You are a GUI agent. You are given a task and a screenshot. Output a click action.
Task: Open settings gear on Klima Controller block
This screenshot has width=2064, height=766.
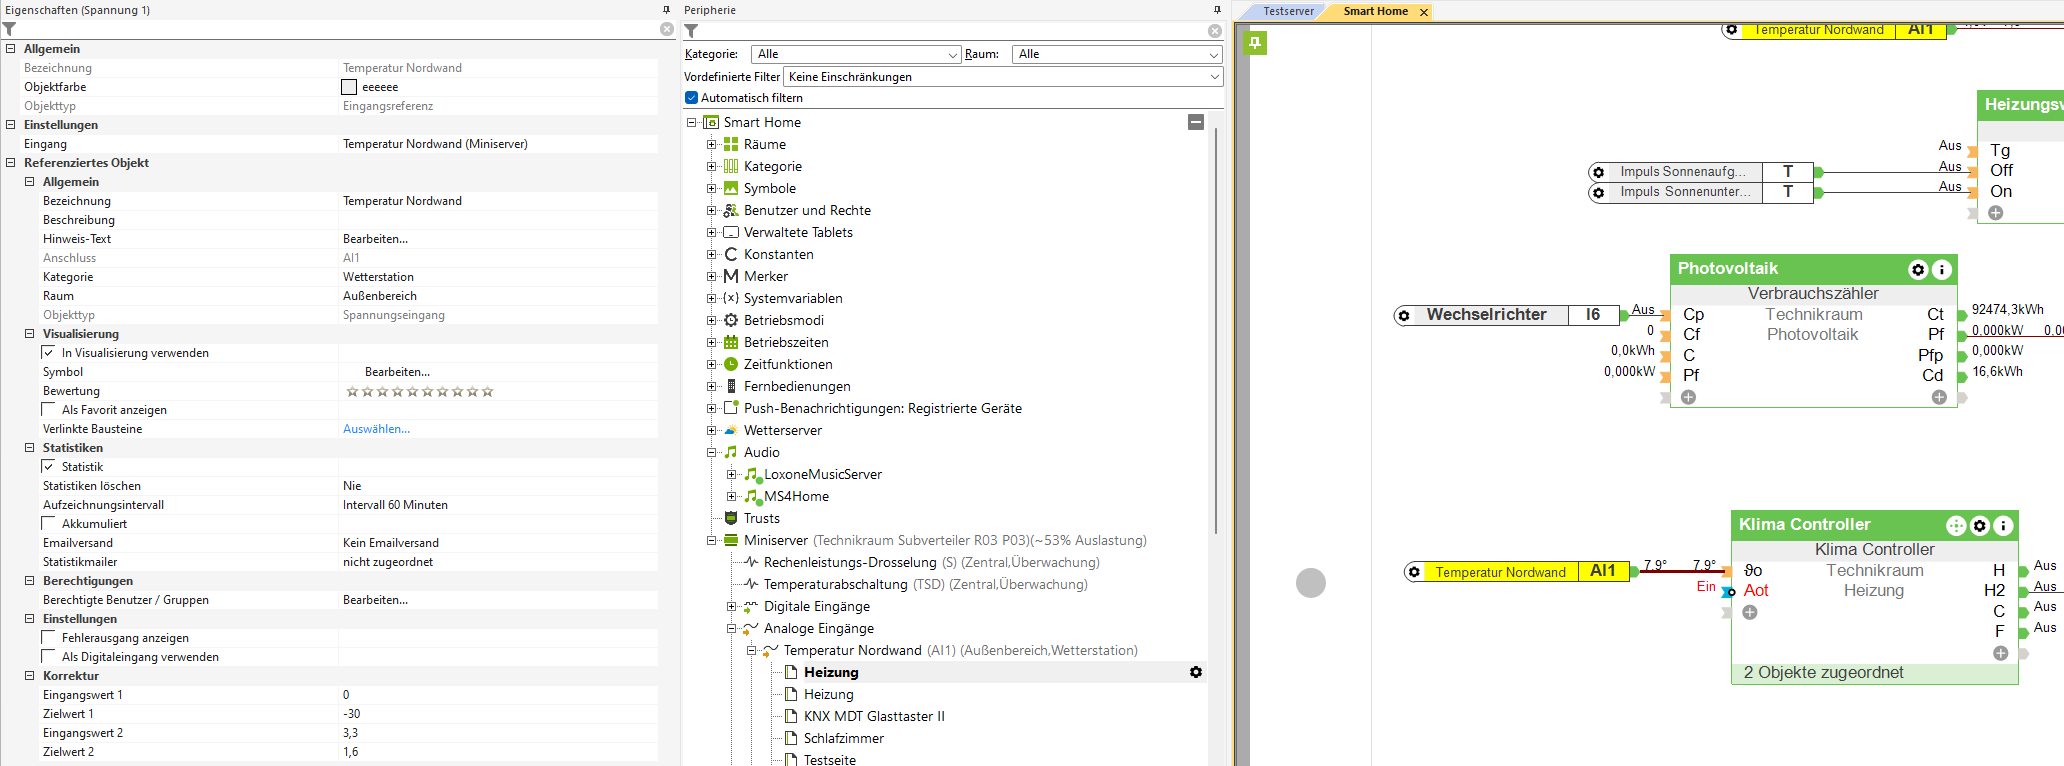1979,526
